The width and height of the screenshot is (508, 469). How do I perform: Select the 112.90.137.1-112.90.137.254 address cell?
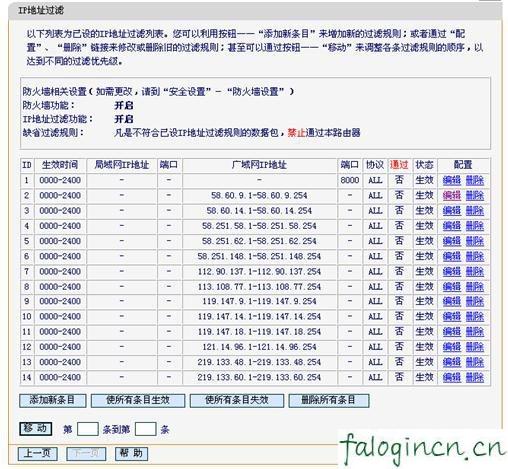(x=259, y=272)
